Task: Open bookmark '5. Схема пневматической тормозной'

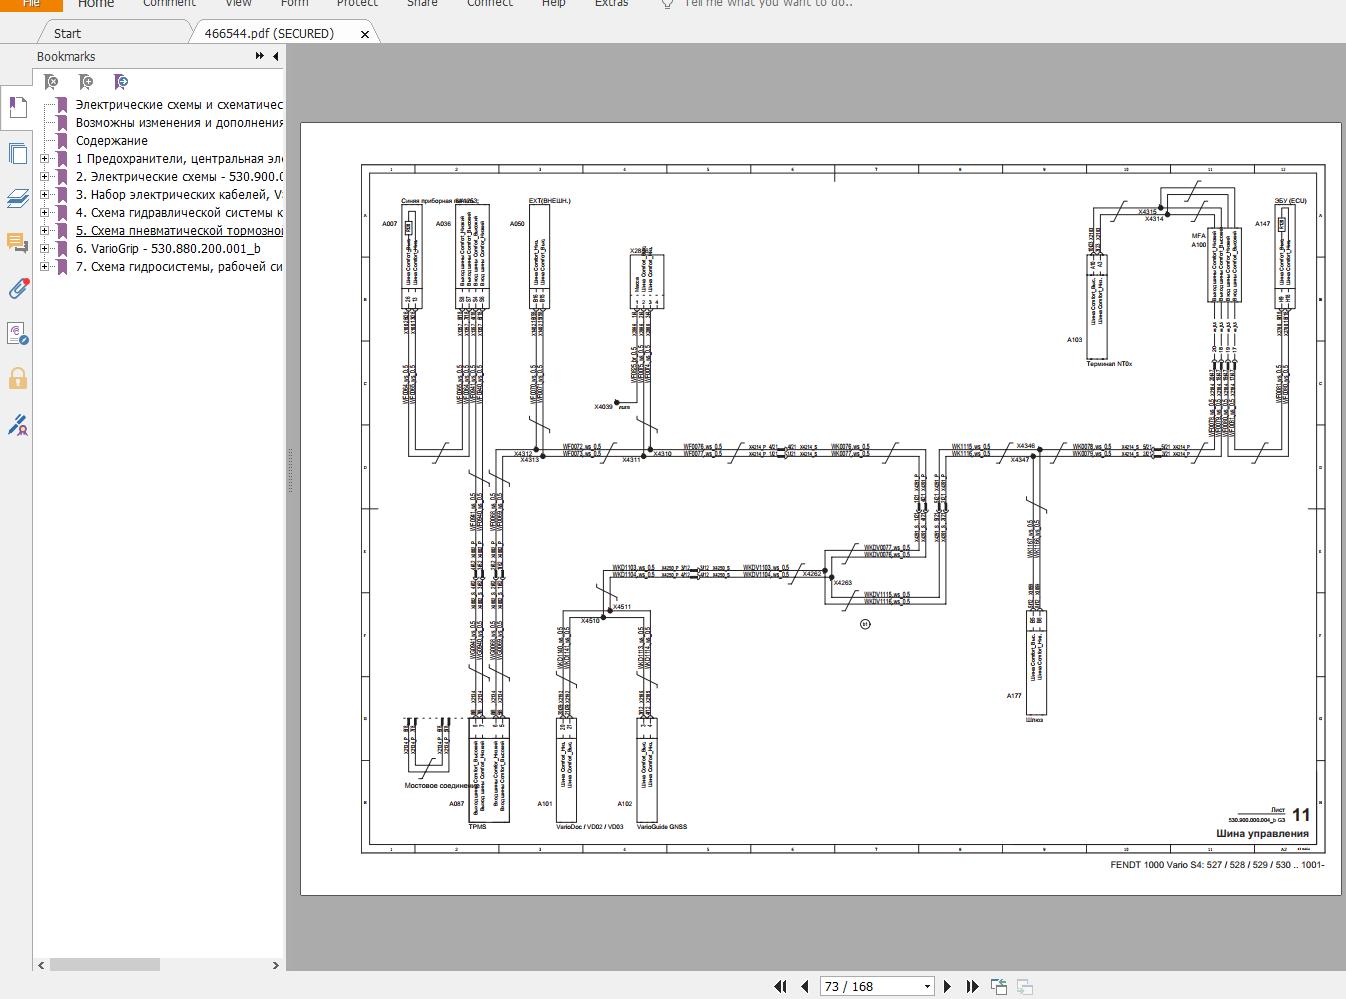Action: 180,231
